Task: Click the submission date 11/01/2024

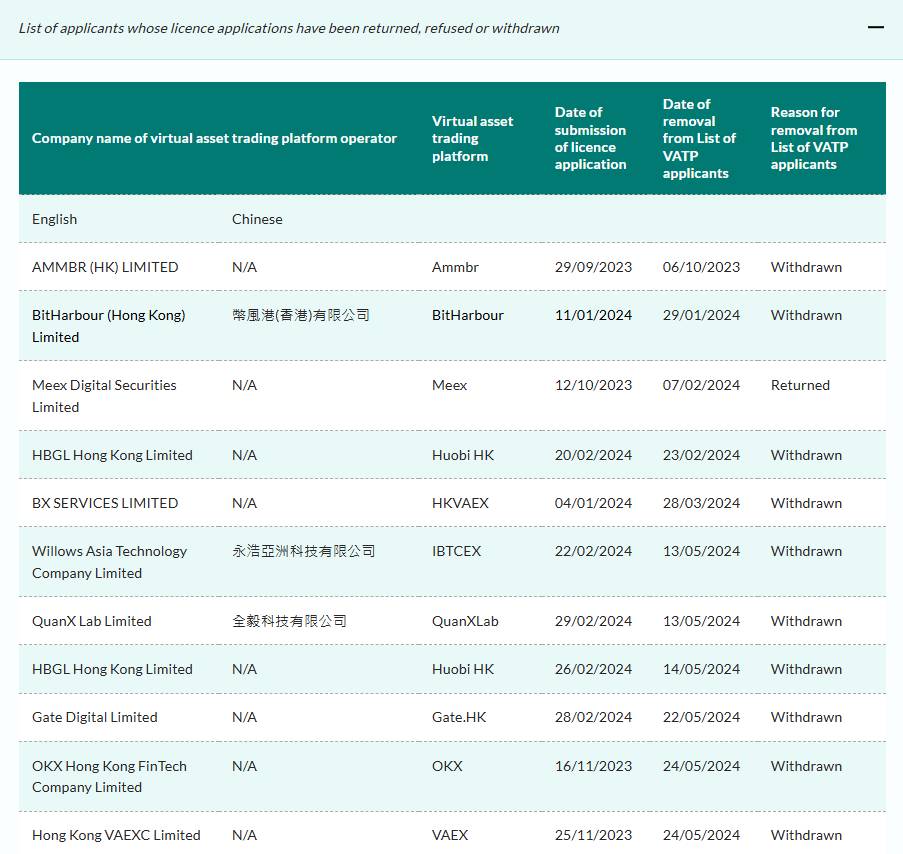Action: [x=593, y=315]
